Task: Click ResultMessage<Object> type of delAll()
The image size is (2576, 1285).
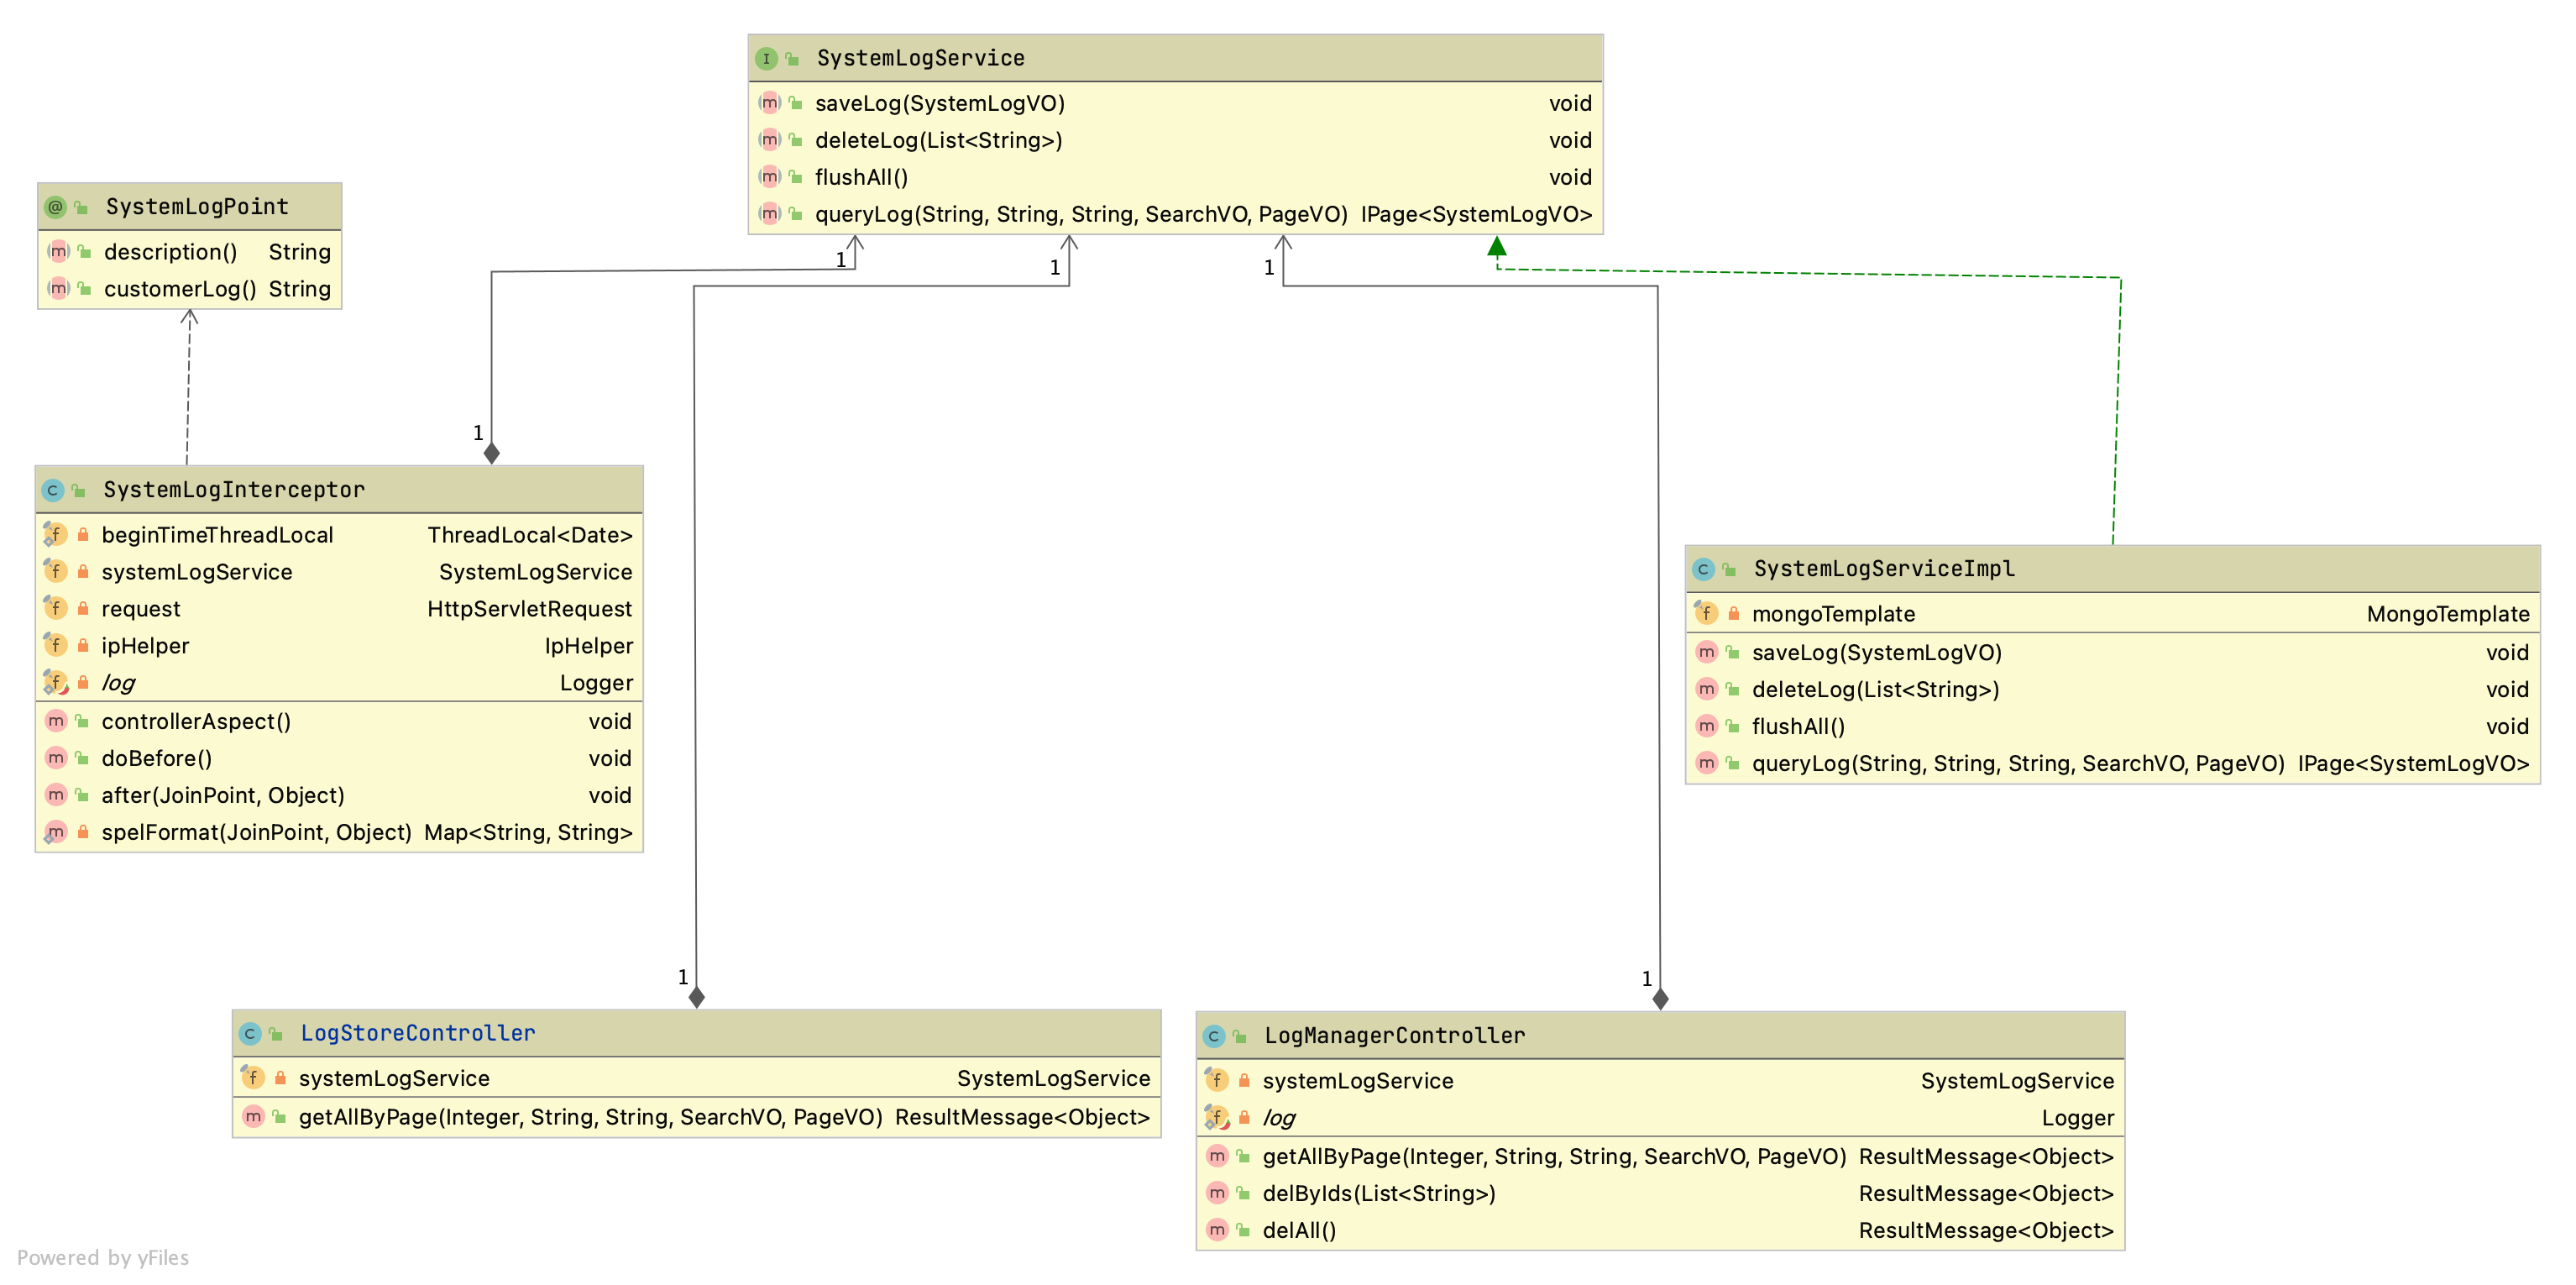Action: (x=1986, y=1230)
